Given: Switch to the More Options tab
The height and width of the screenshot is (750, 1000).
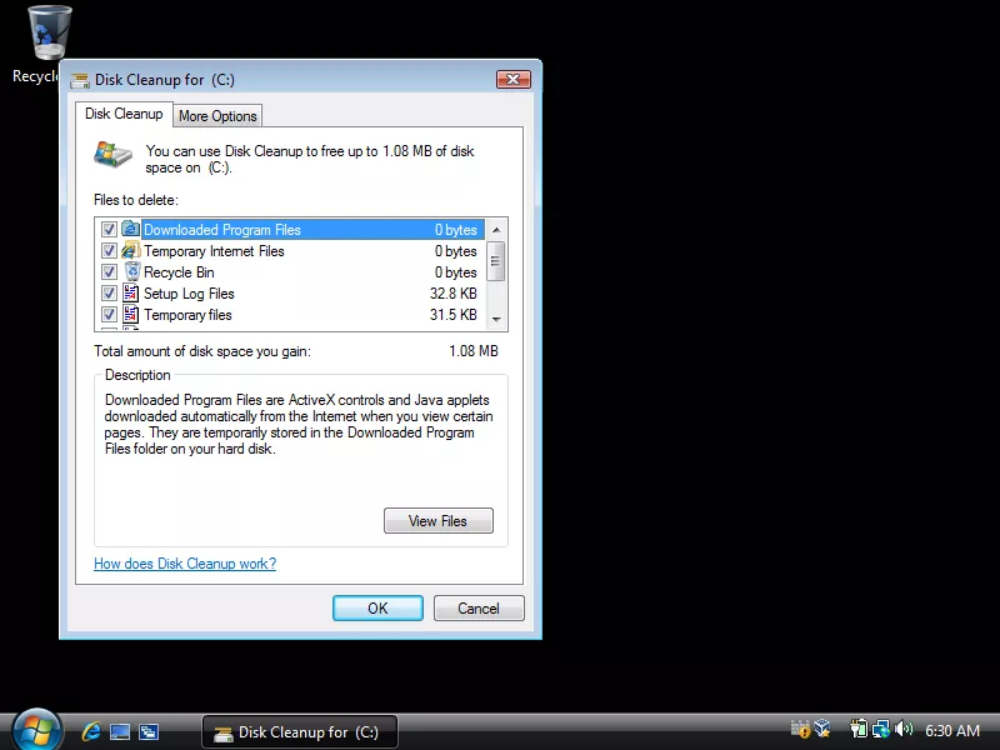Looking at the screenshot, I should [x=217, y=116].
